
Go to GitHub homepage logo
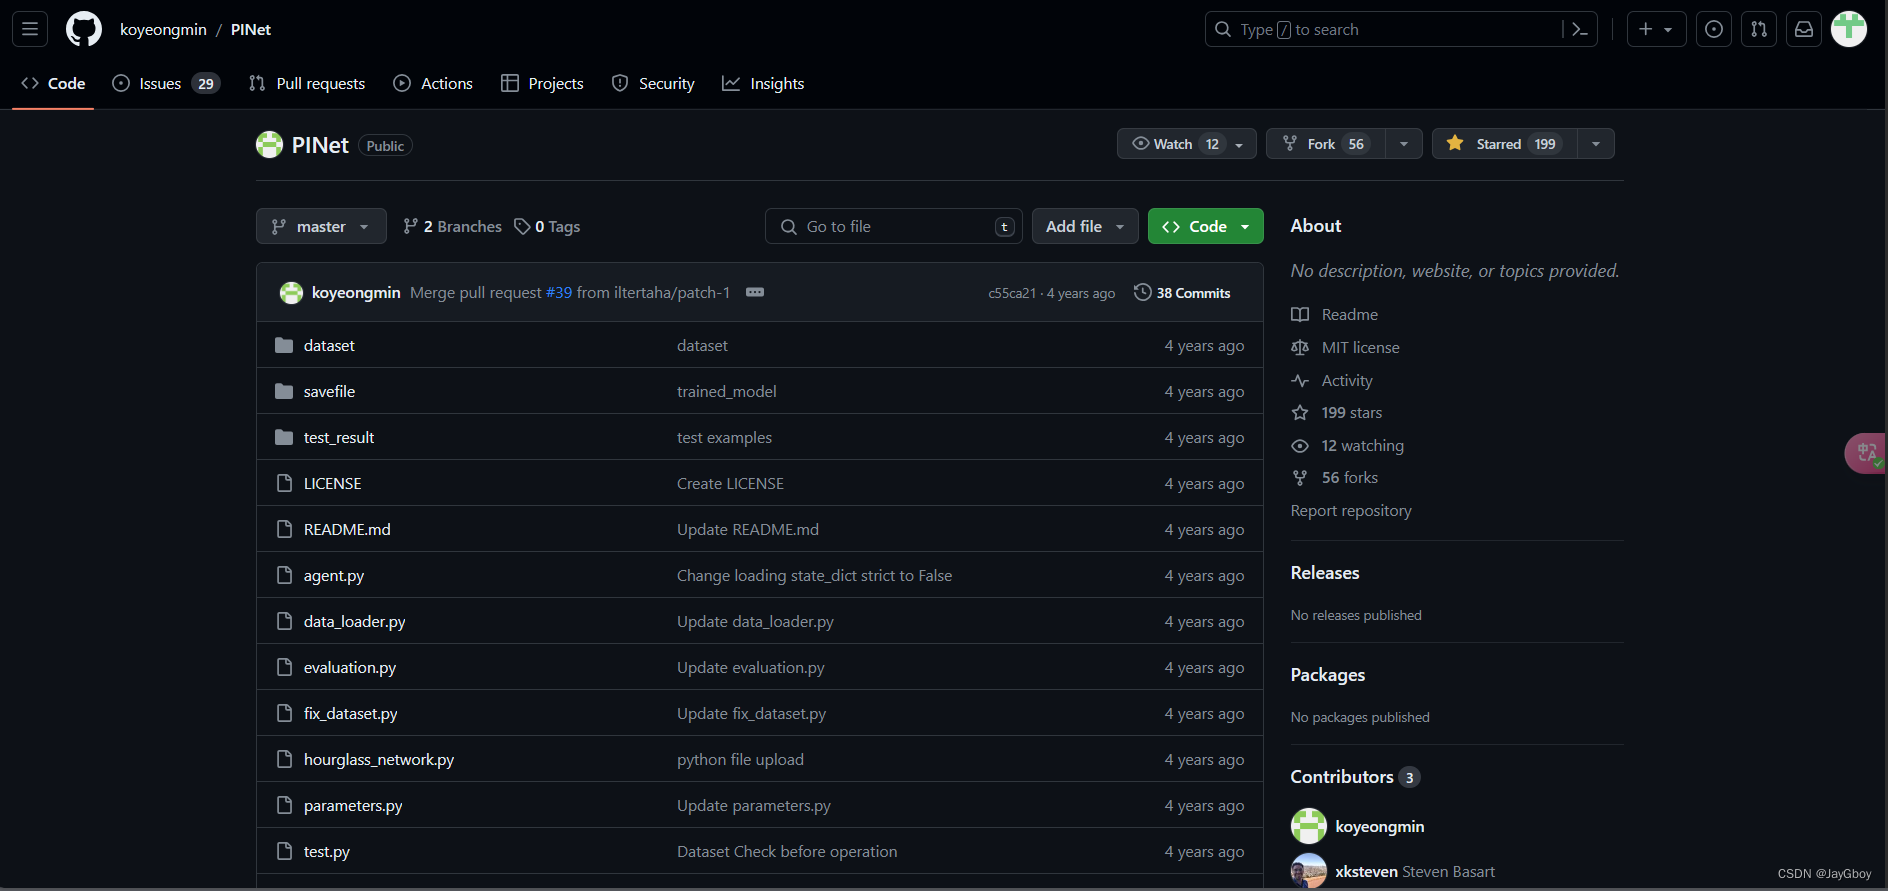(84, 29)
